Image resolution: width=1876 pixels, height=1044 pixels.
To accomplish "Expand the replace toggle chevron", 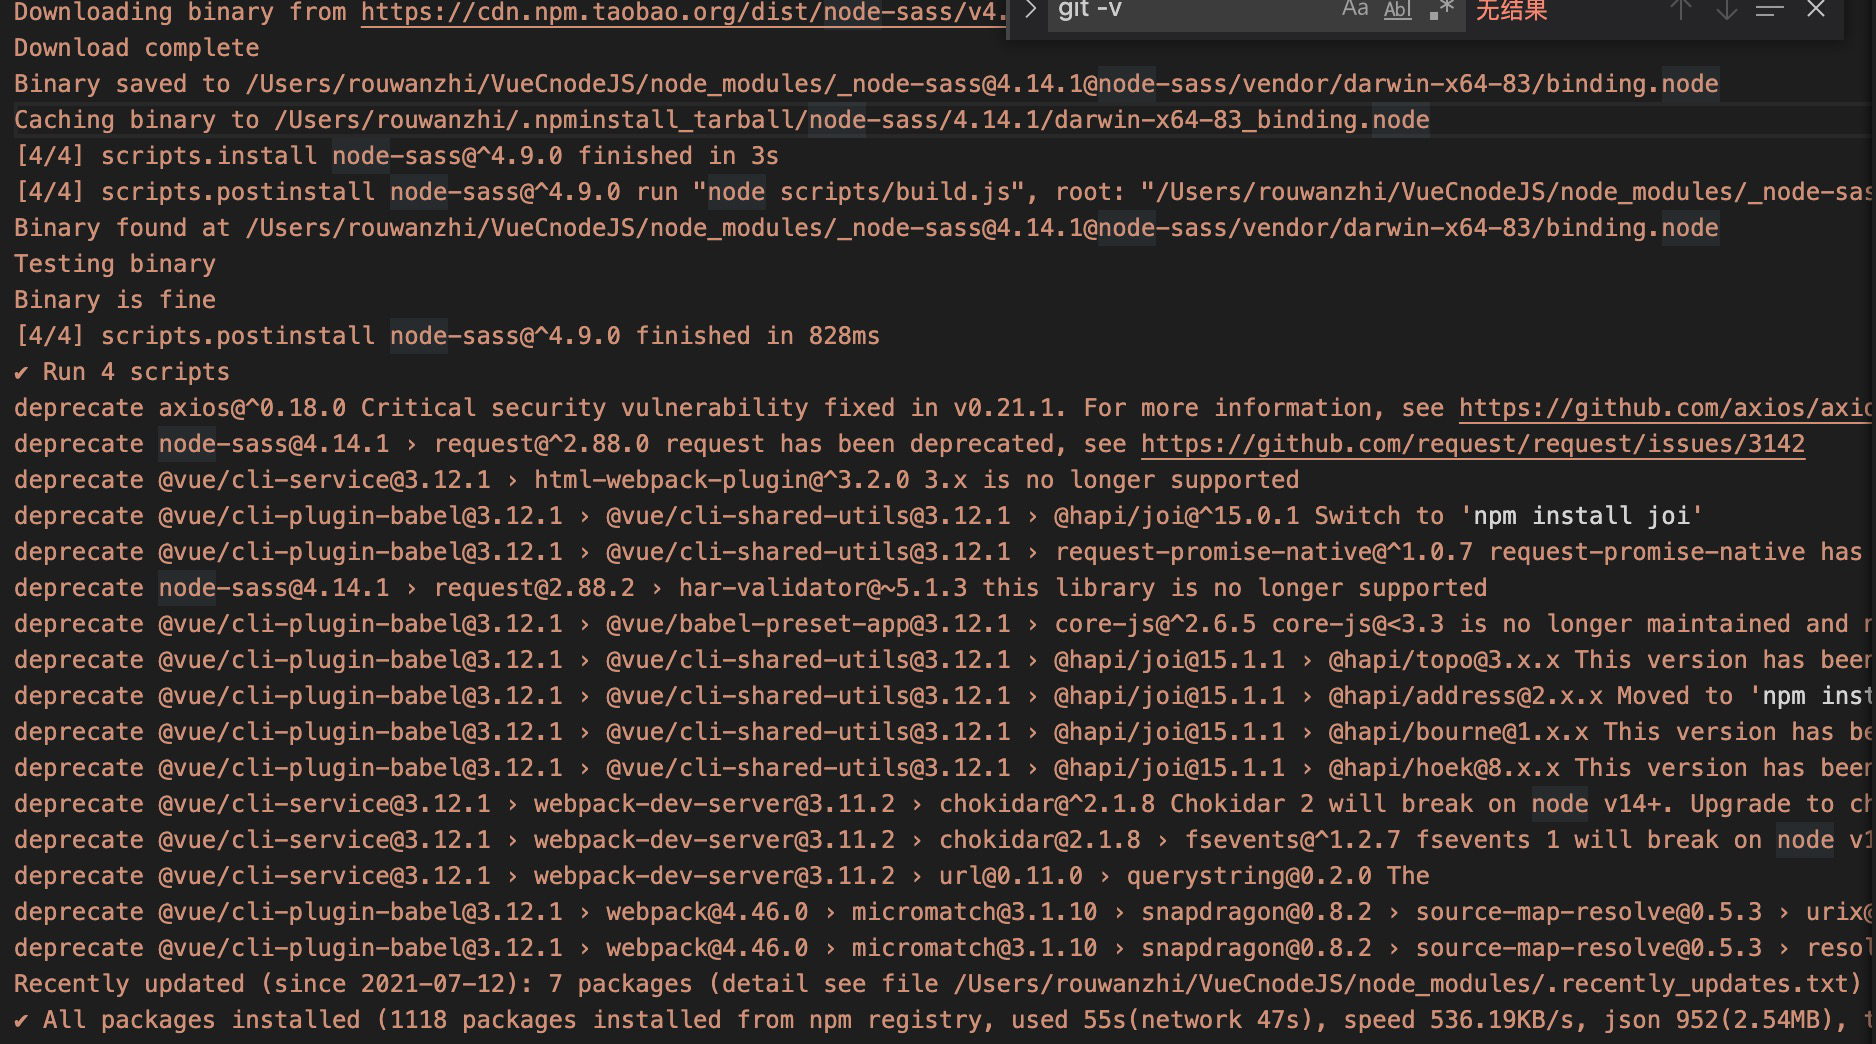I will point(1030,10).
